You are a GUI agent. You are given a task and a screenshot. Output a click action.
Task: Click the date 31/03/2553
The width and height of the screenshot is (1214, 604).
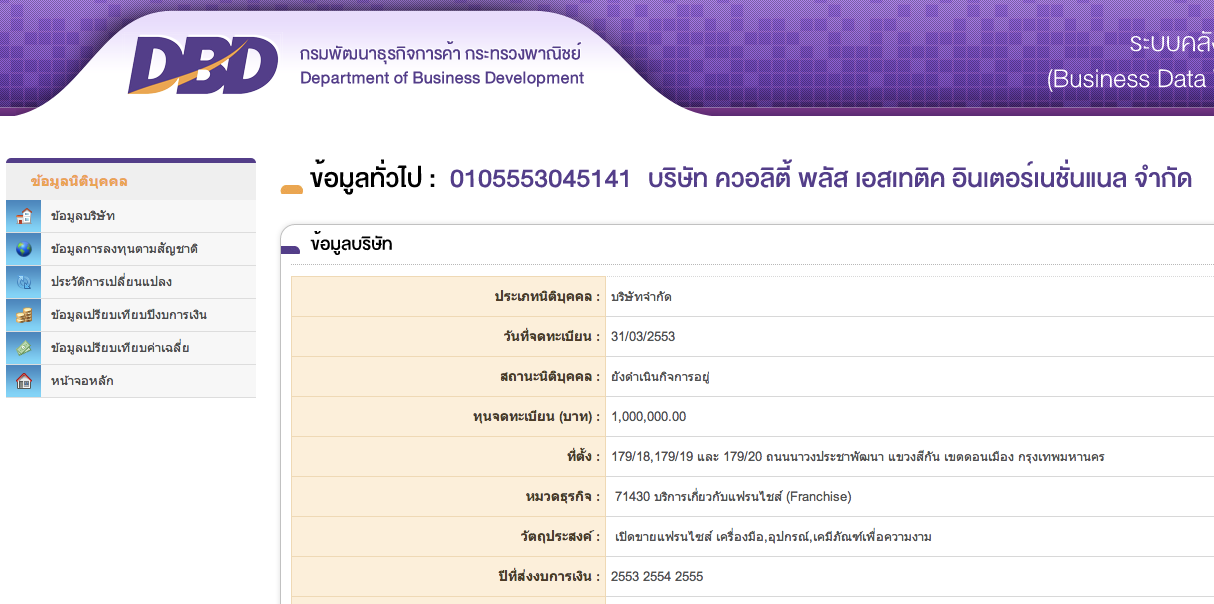(x=643, y=337)
